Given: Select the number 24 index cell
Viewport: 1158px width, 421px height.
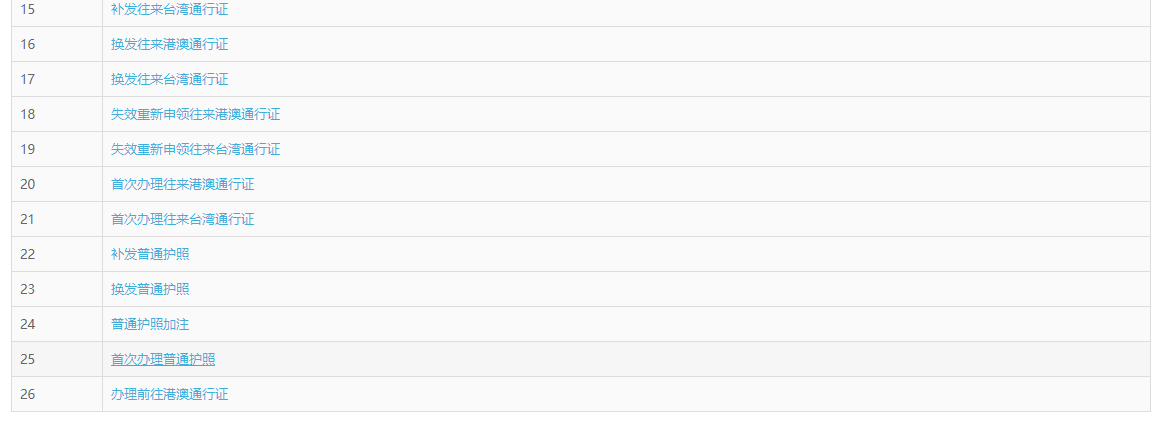Looking at the screenshot, I should [28, 324].
